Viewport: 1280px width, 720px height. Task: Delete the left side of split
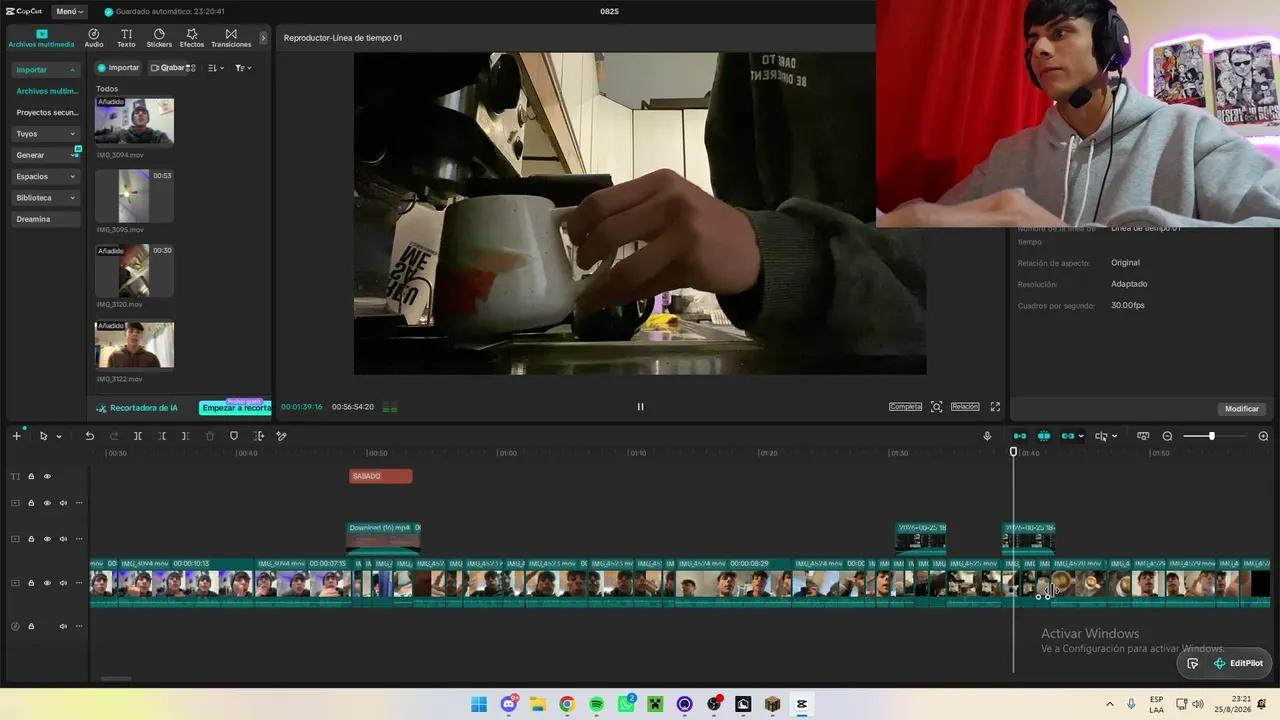(162, 436)
